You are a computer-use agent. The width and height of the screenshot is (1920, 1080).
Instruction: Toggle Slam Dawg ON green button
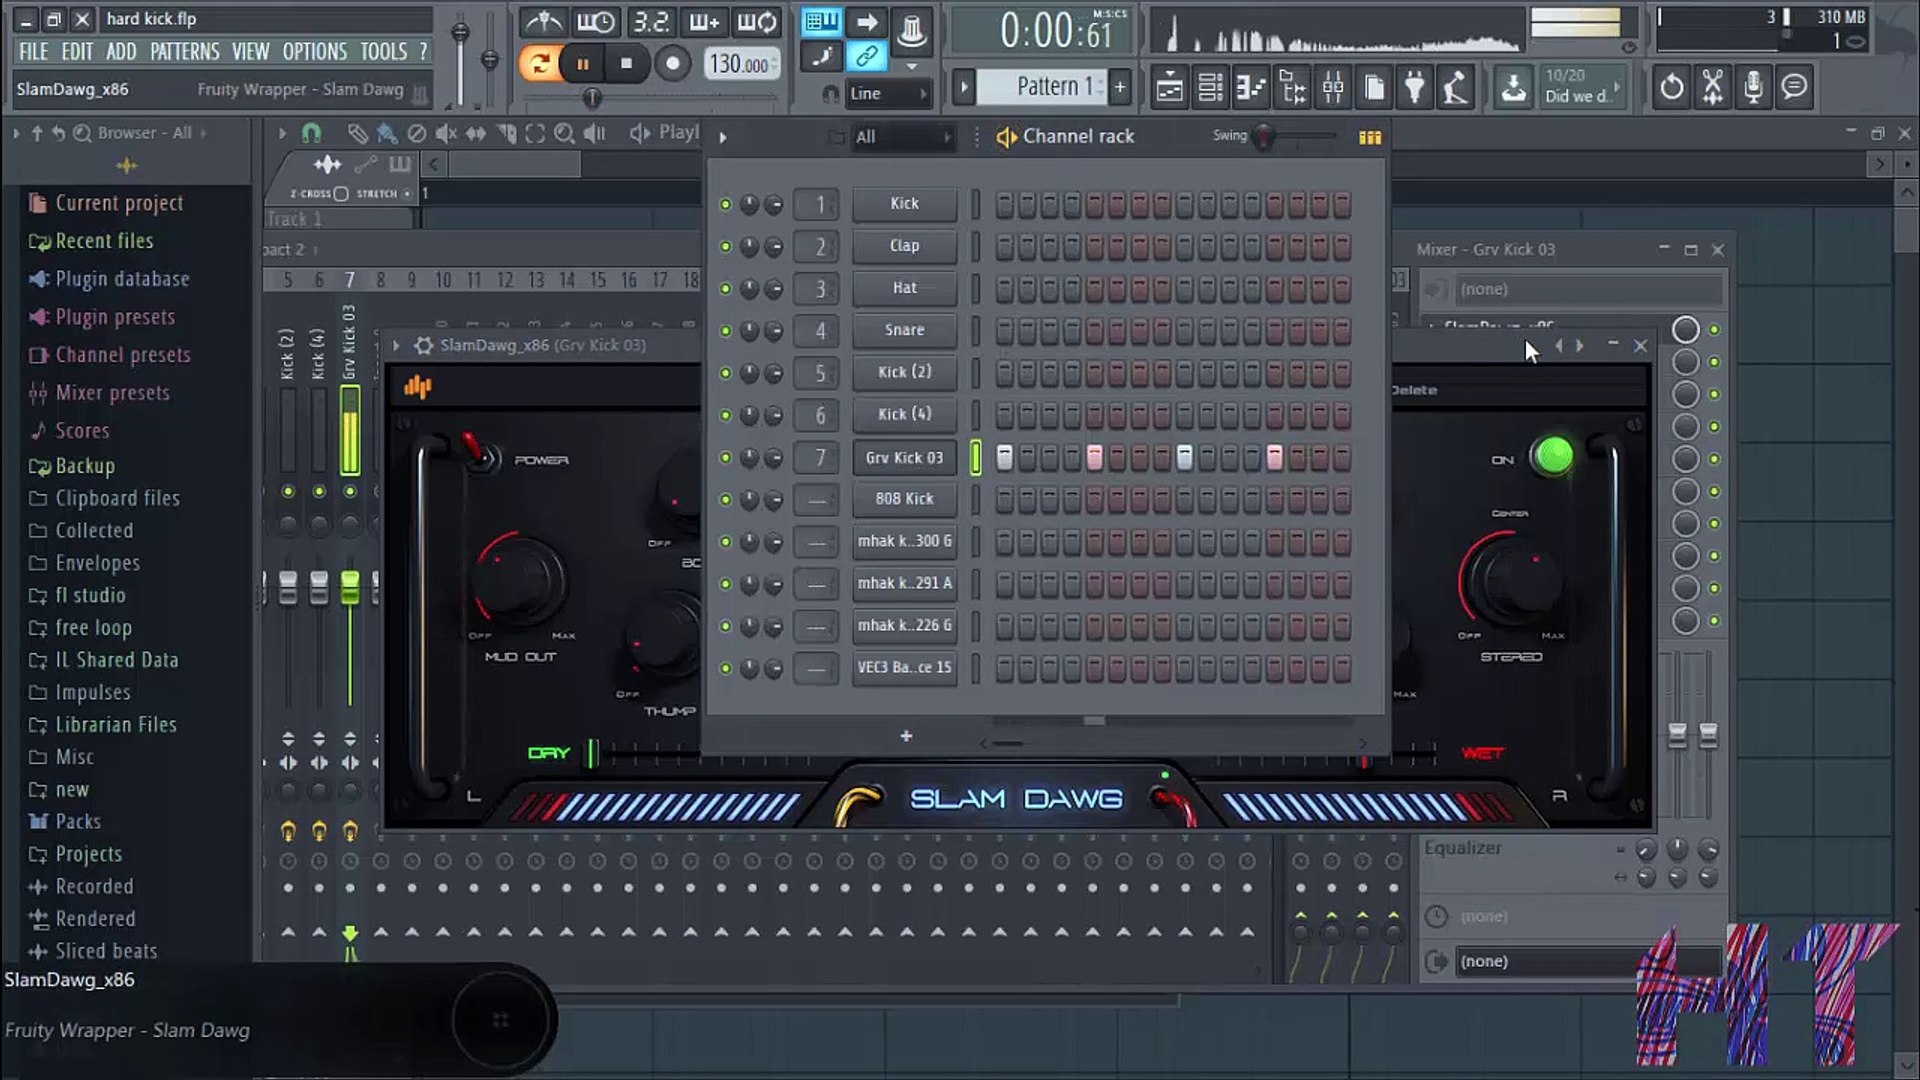[1553, 457]
